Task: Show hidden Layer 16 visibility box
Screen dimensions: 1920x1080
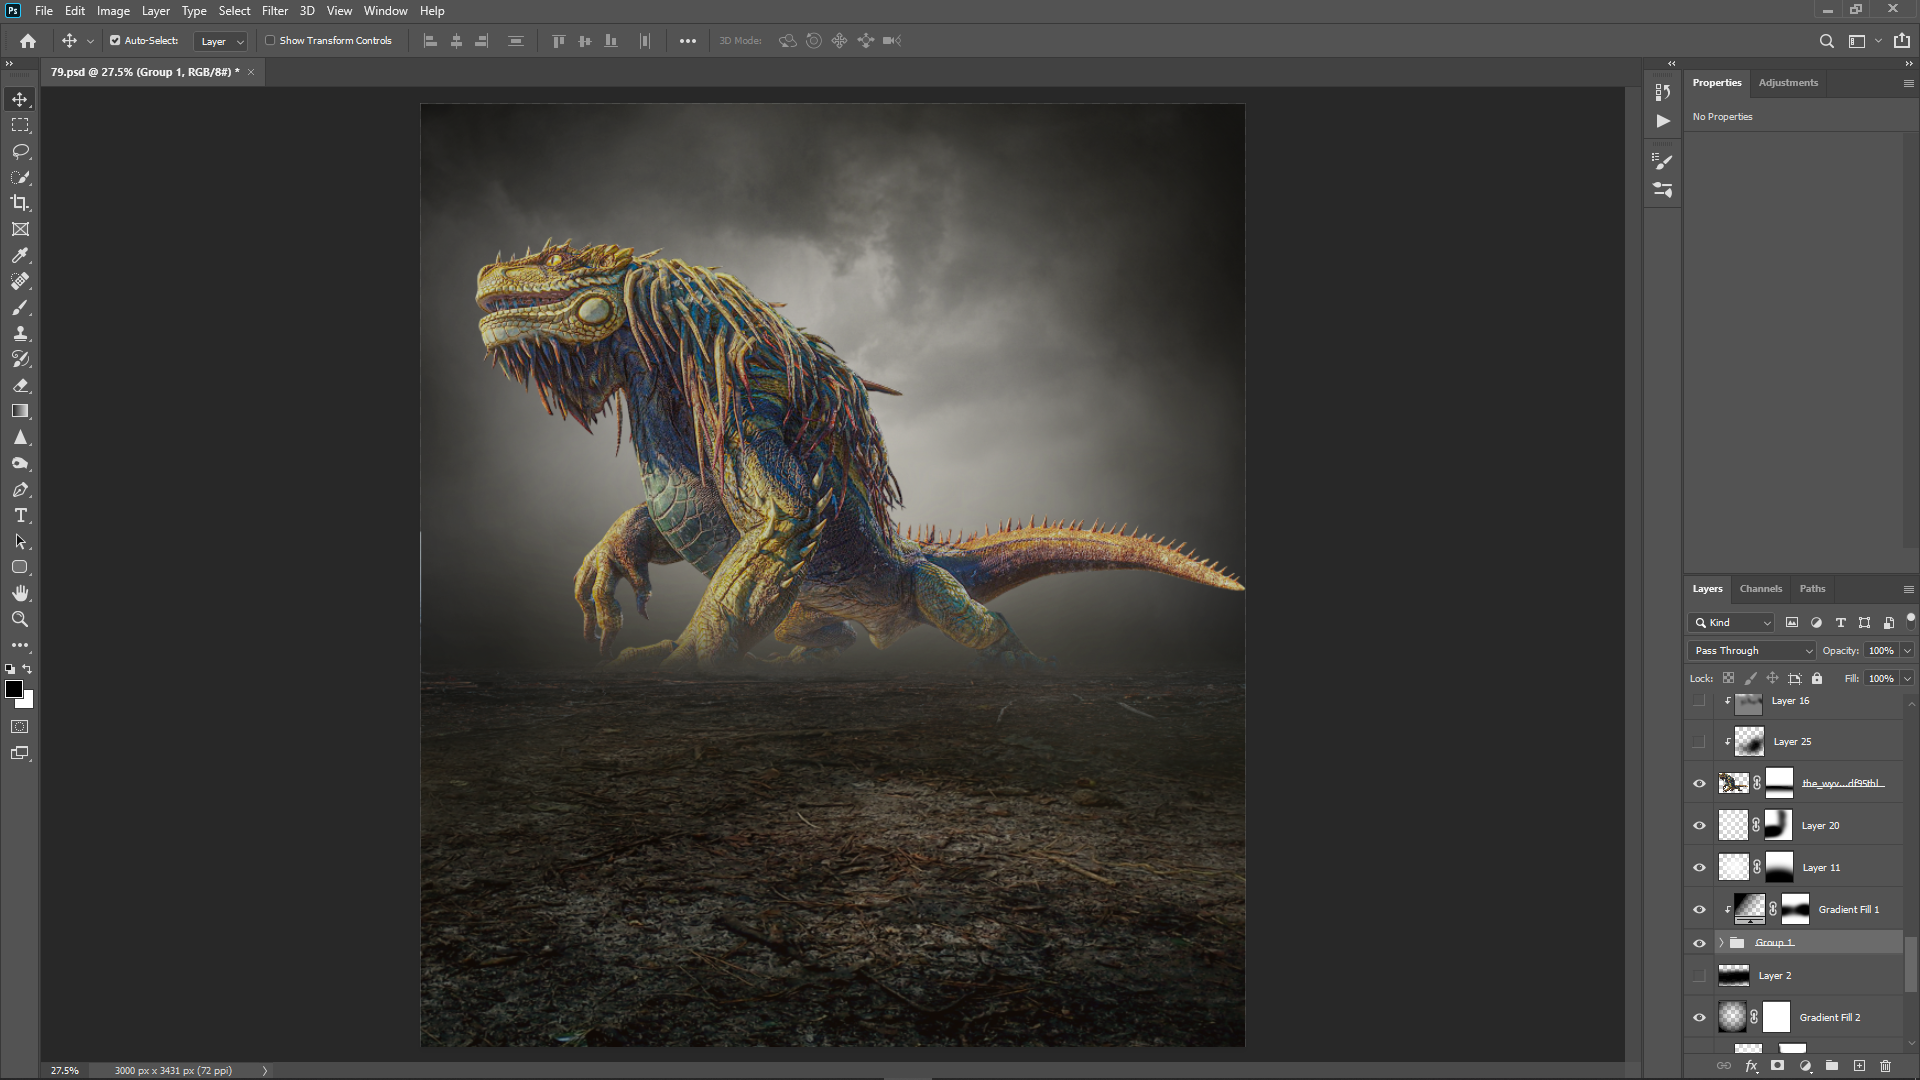Action: 1699,701
